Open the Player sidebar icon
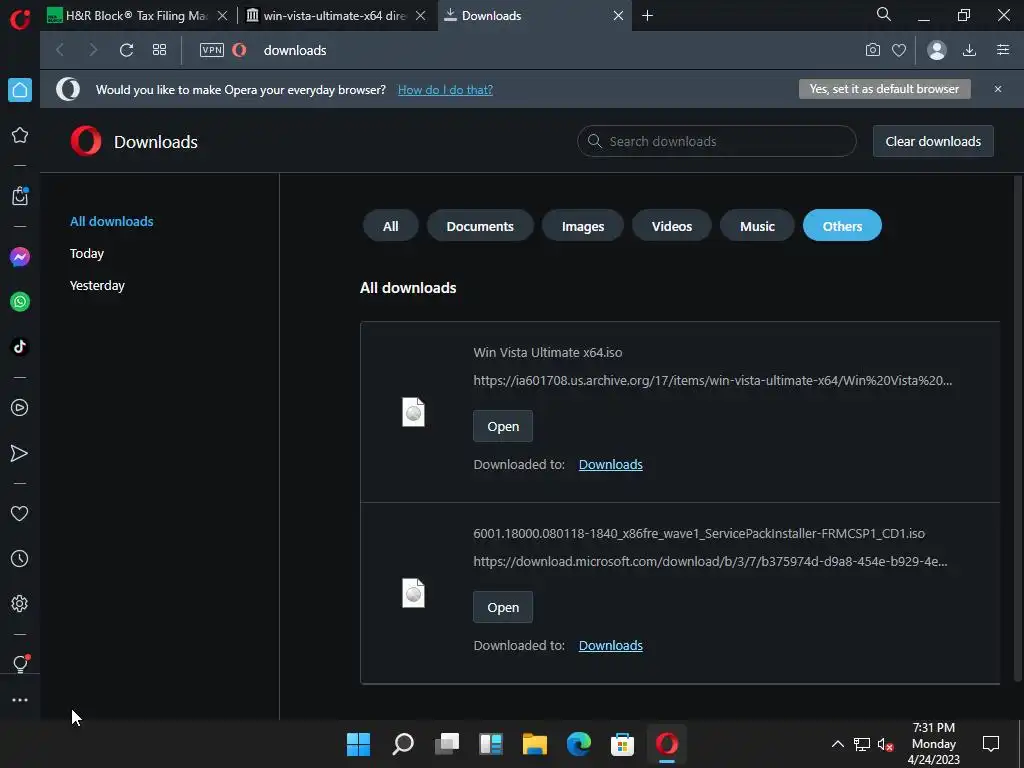 pos(20,408)
